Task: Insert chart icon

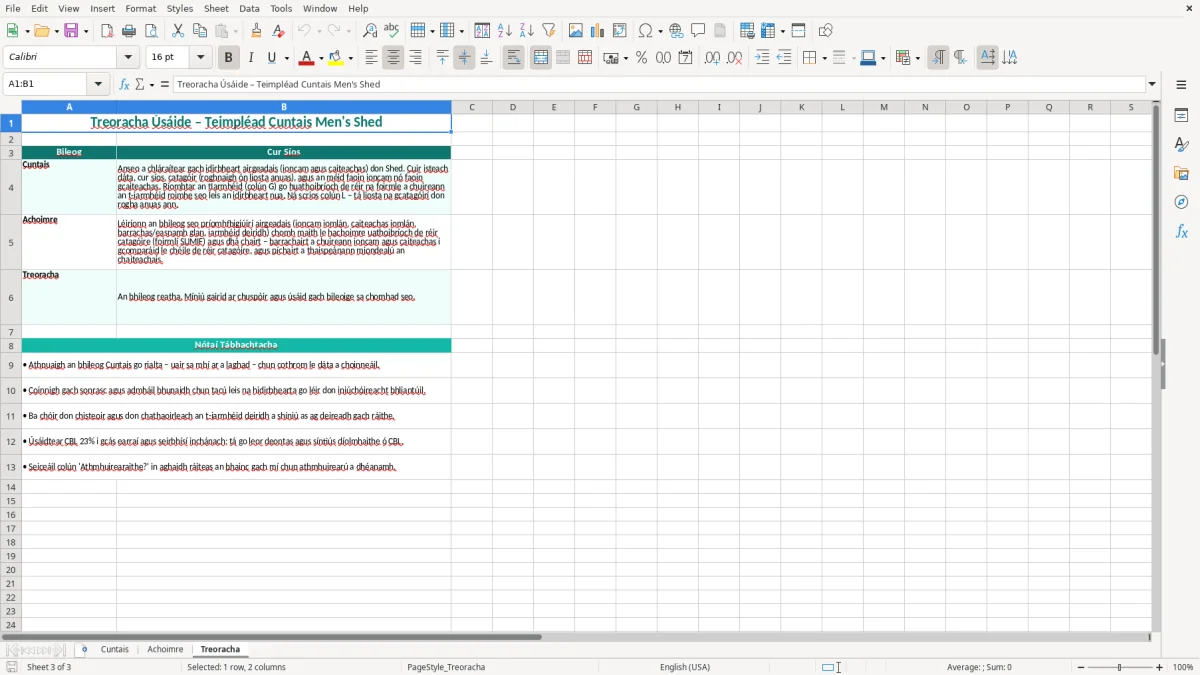Action: tap(598, 31)
